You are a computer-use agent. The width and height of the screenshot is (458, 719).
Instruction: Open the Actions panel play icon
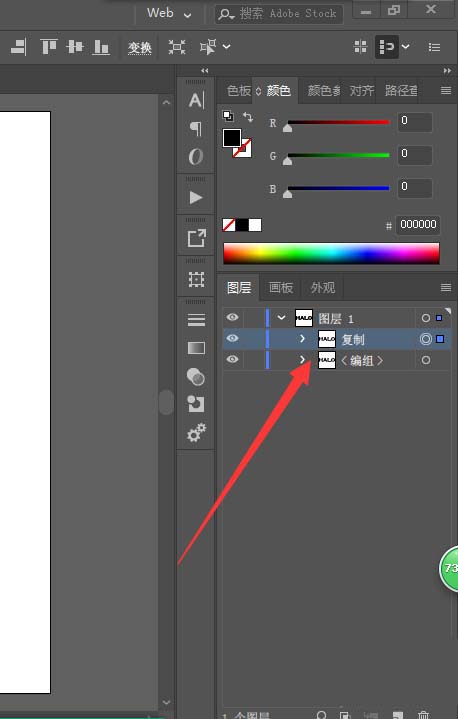coord(196,197)
